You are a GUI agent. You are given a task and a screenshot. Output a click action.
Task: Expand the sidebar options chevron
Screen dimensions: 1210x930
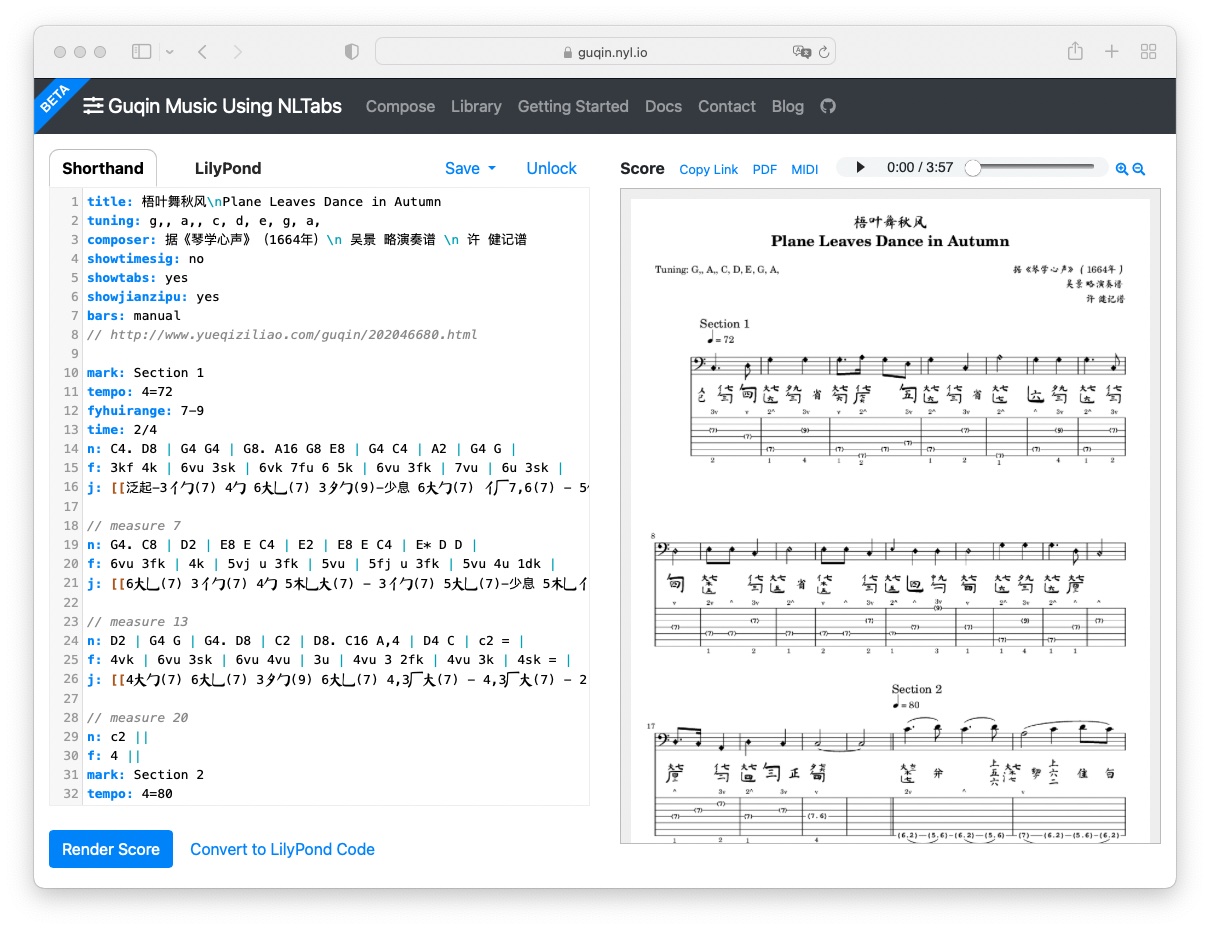click(170, 51)
